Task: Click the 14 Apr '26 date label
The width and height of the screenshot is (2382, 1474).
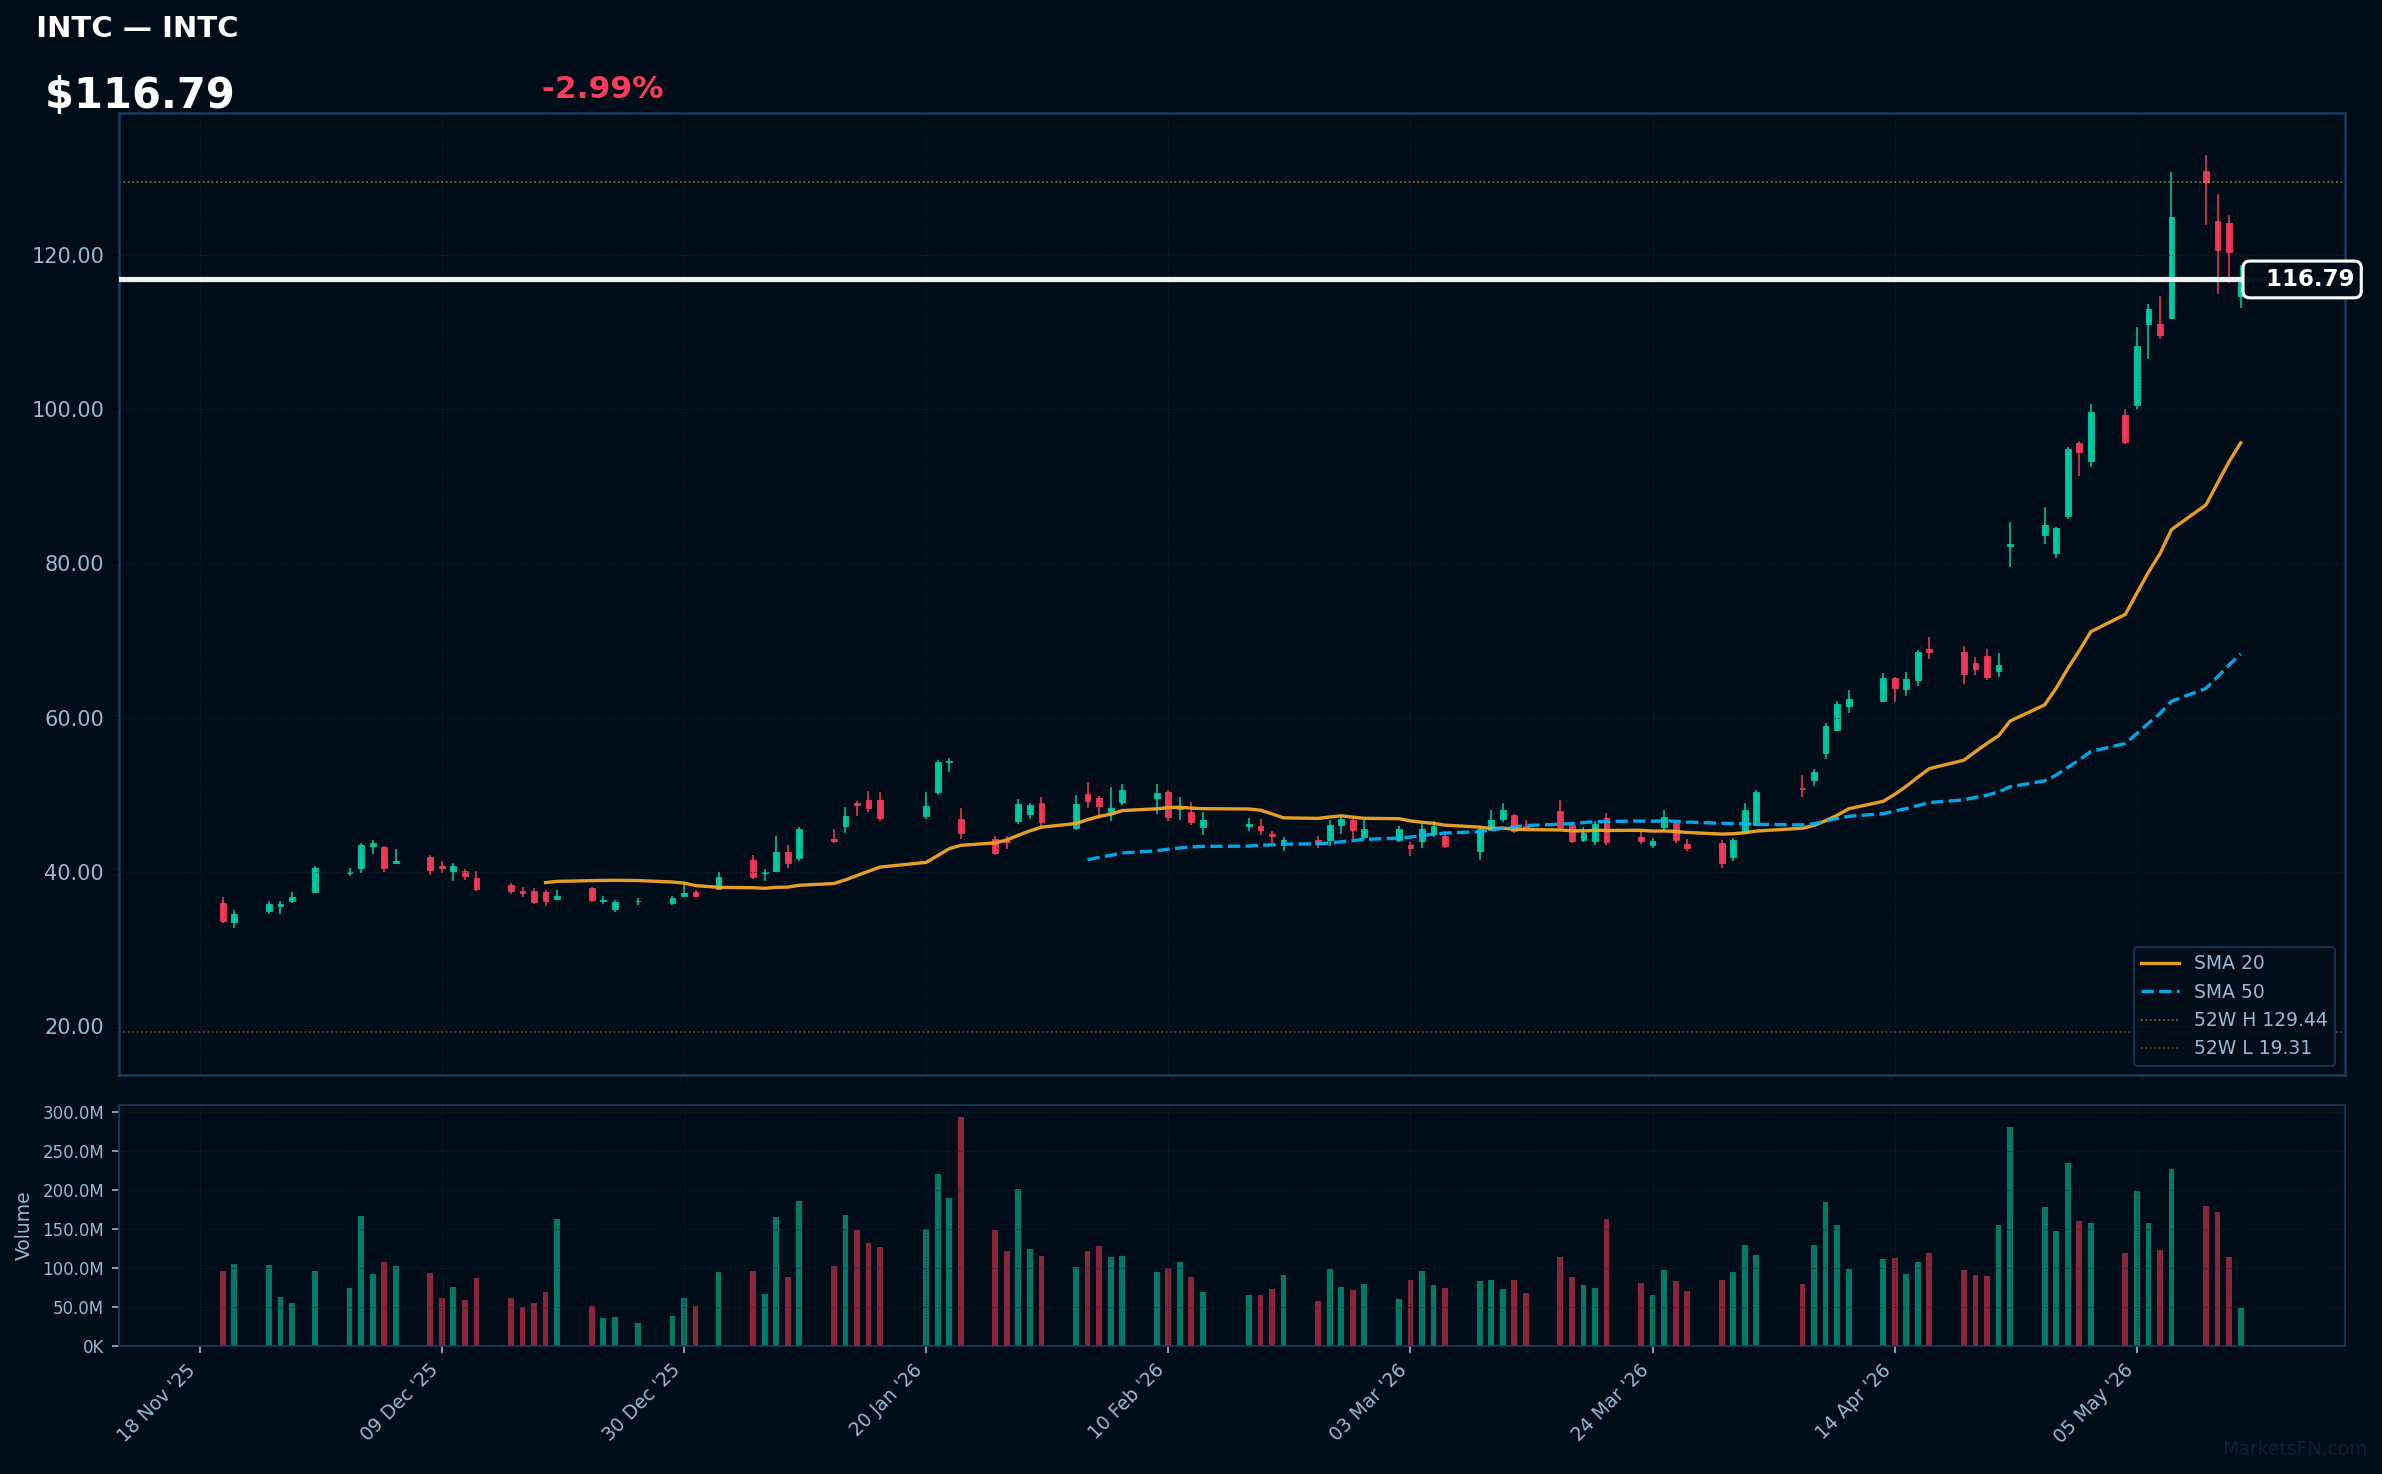Action: point(1853,1402)
